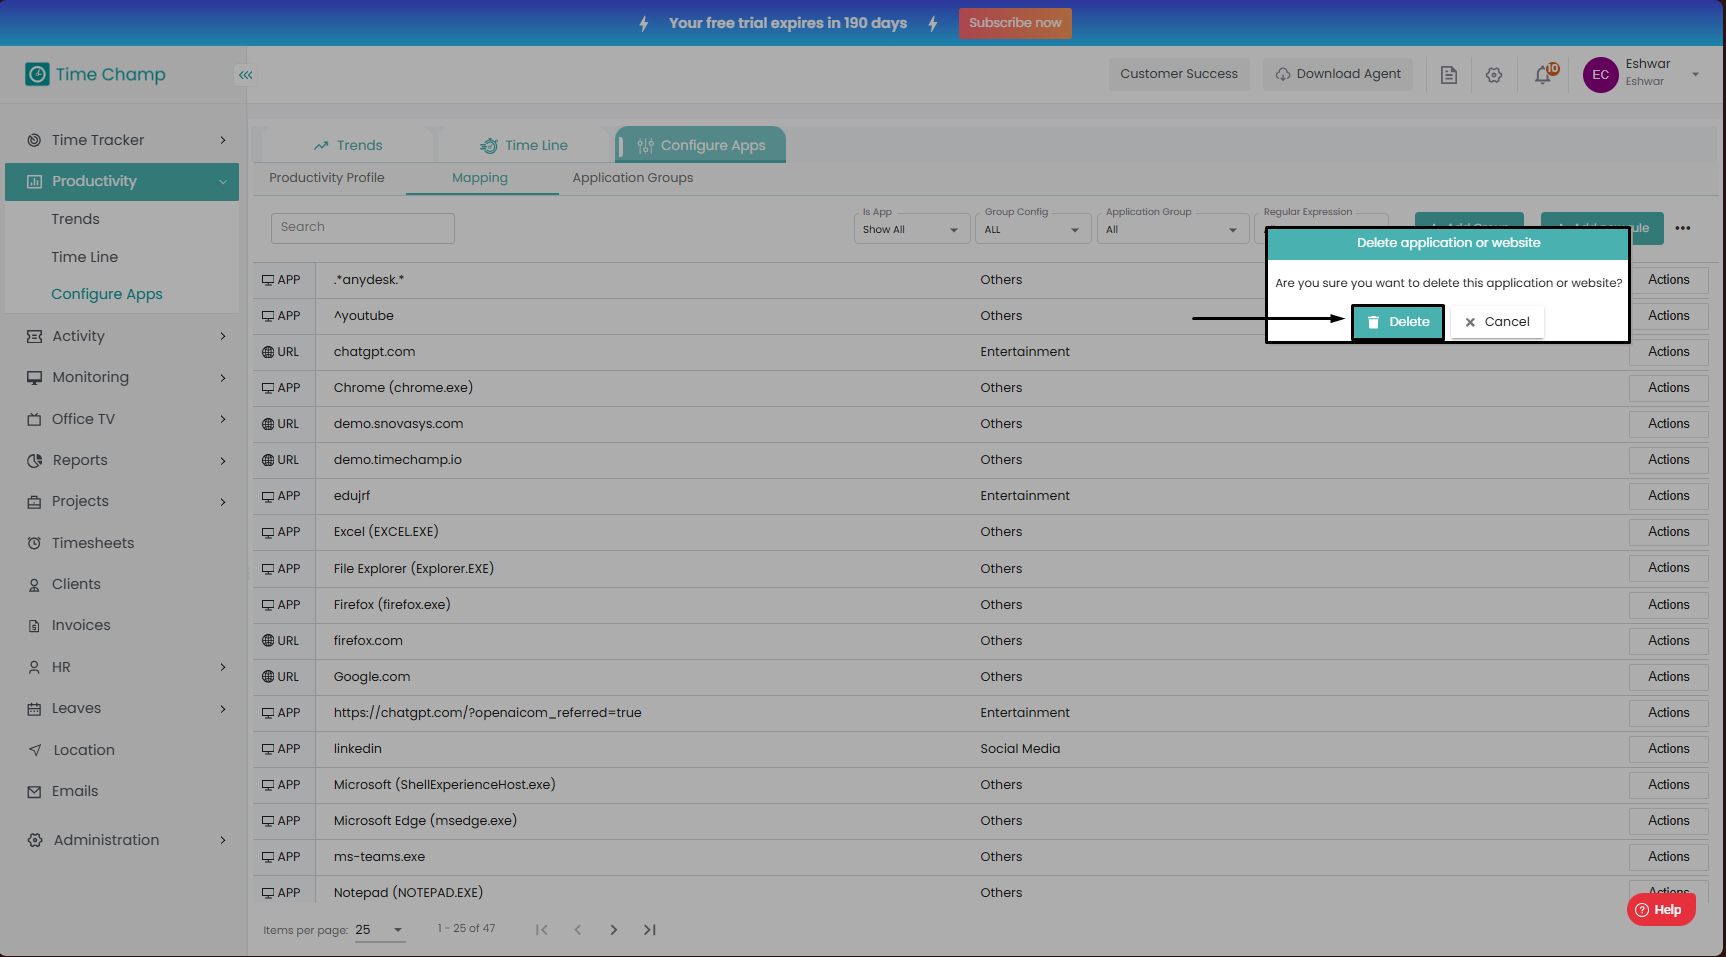Click the Administration gear icon
The image size is (1726, 957).
[35, 840]
